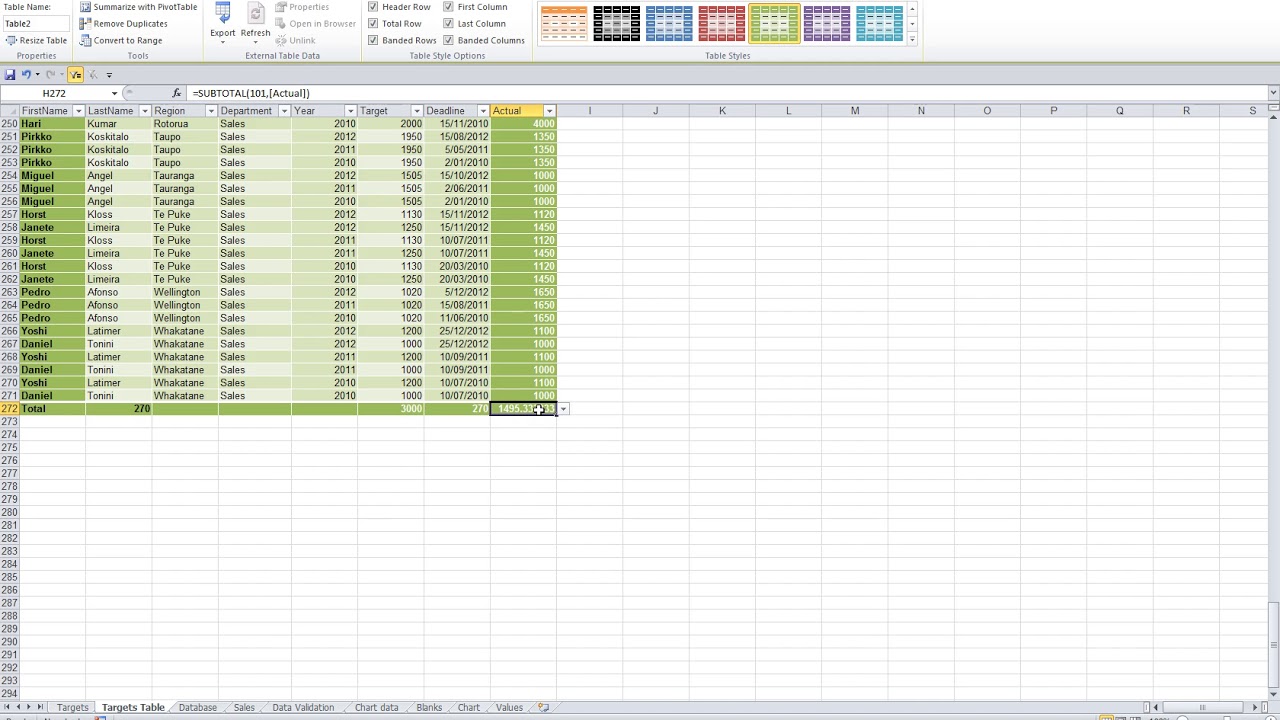
Task: Select the purple table style thumbnail
Action: [827, 23]
